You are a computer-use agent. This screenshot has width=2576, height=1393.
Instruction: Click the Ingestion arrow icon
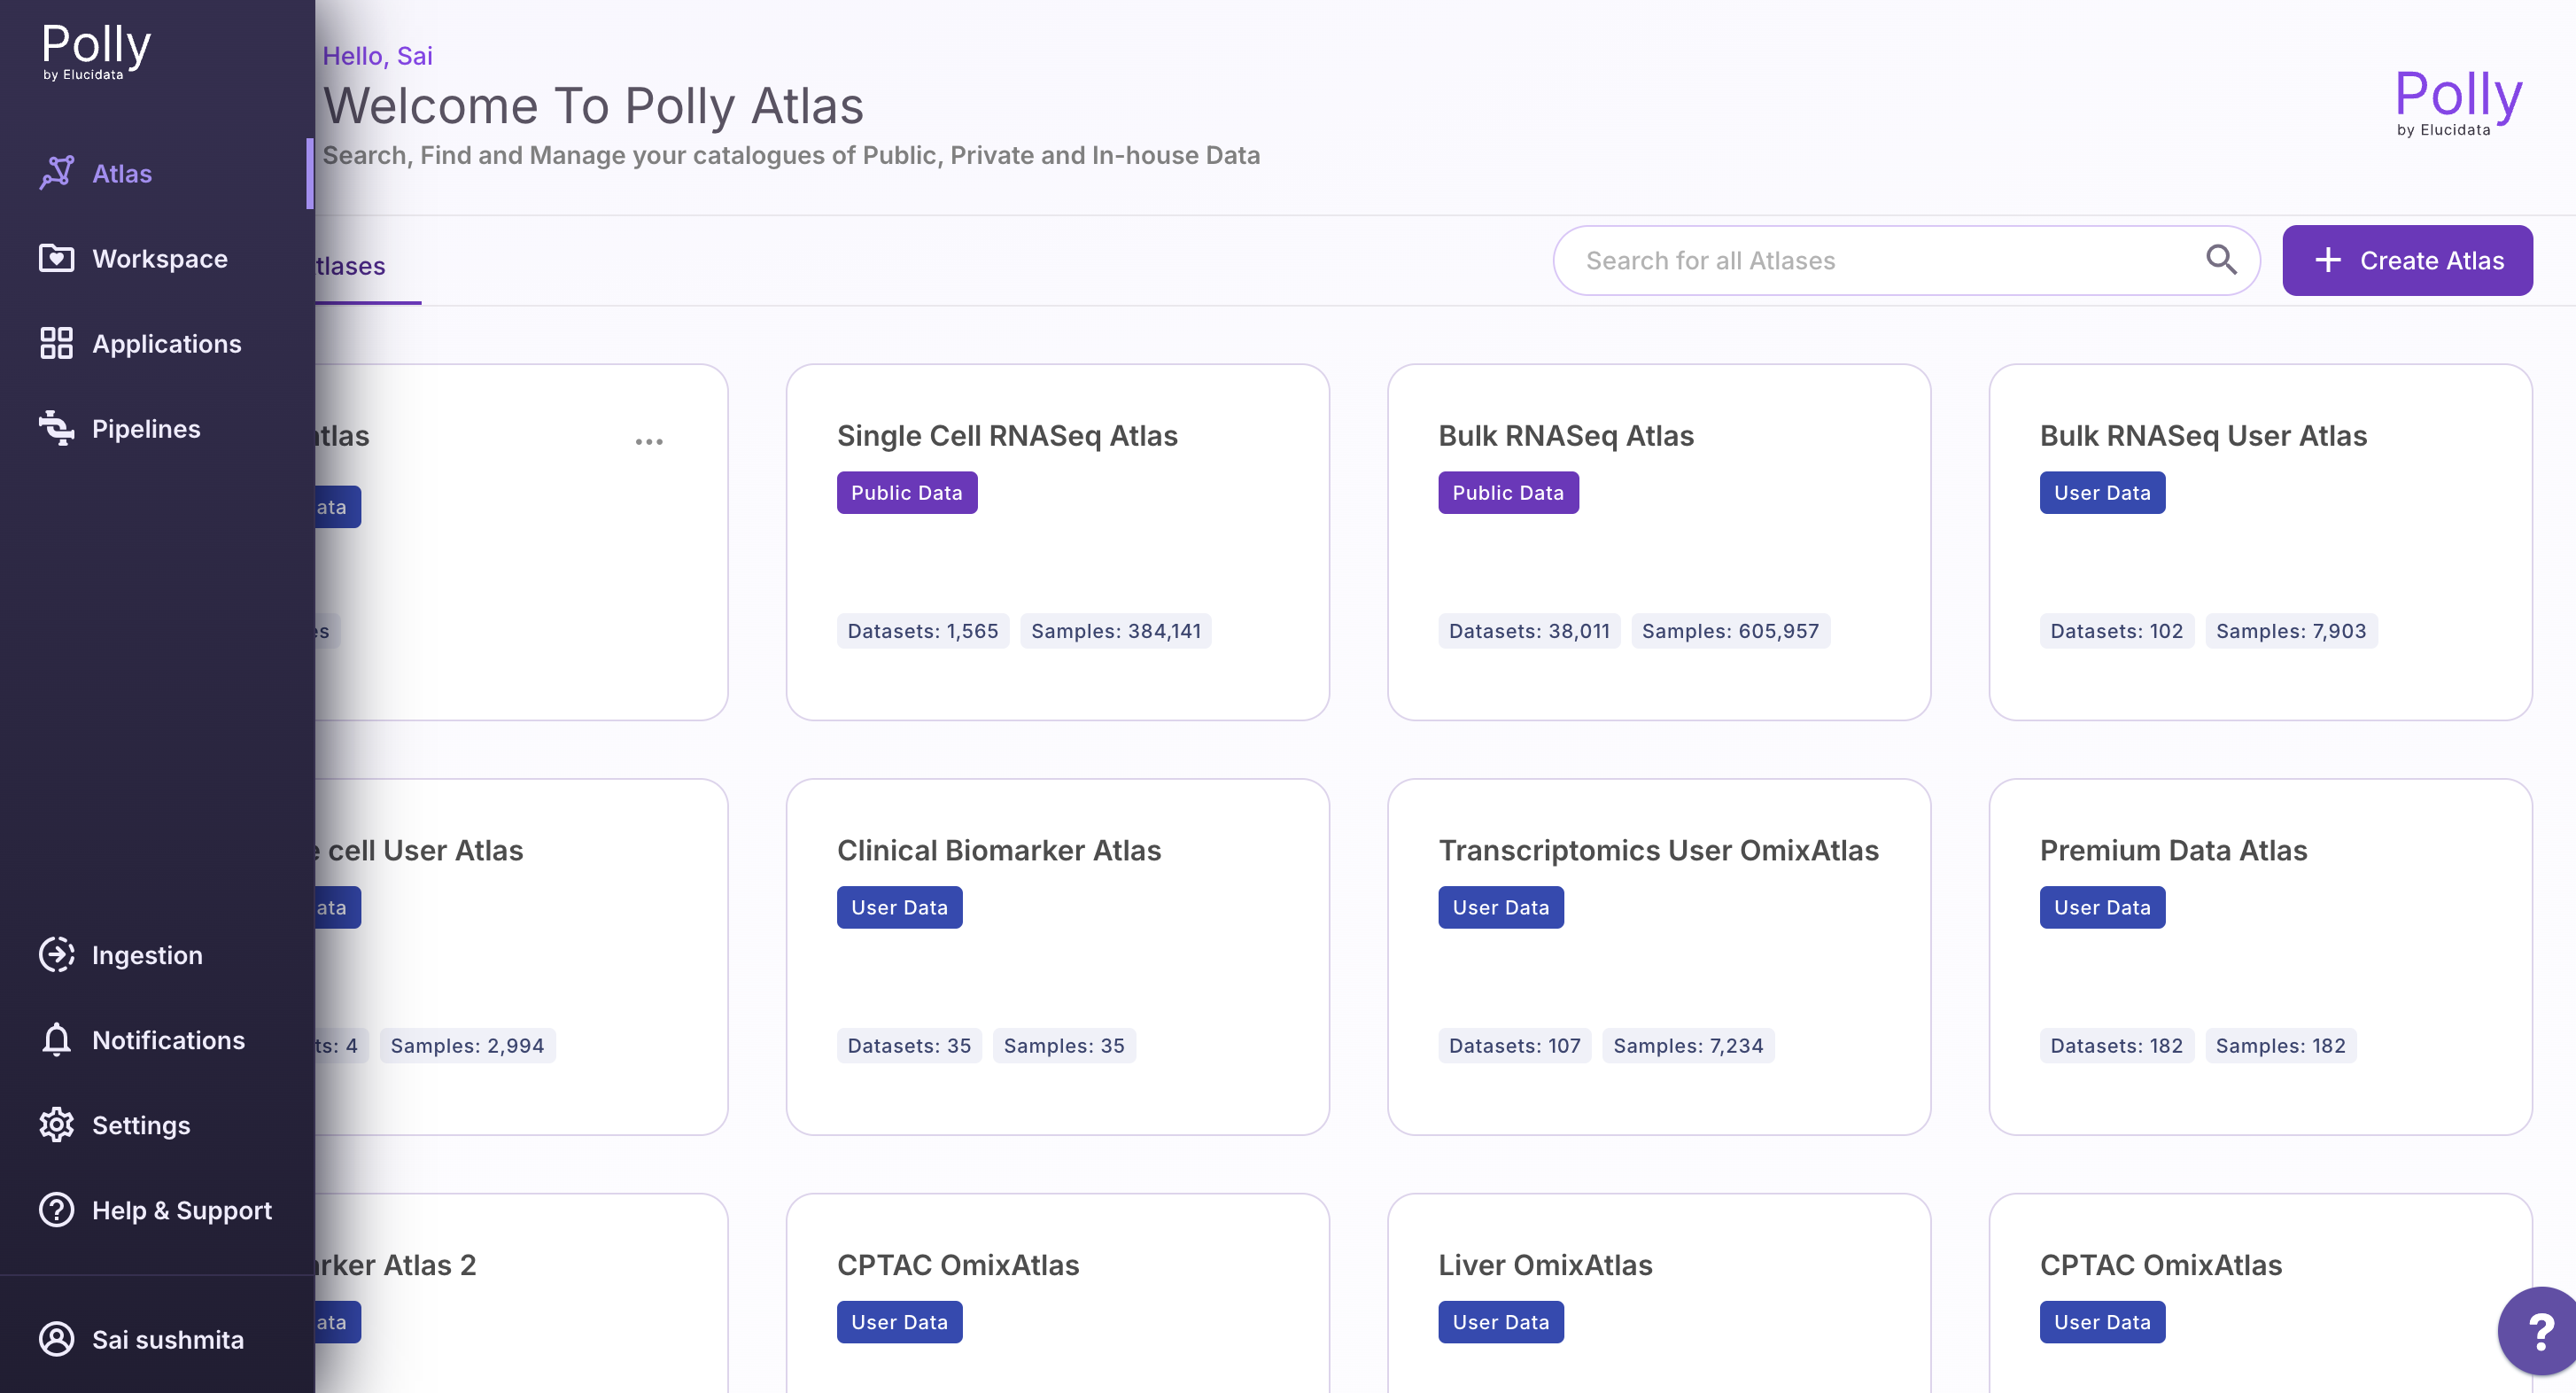click(57, 954)
